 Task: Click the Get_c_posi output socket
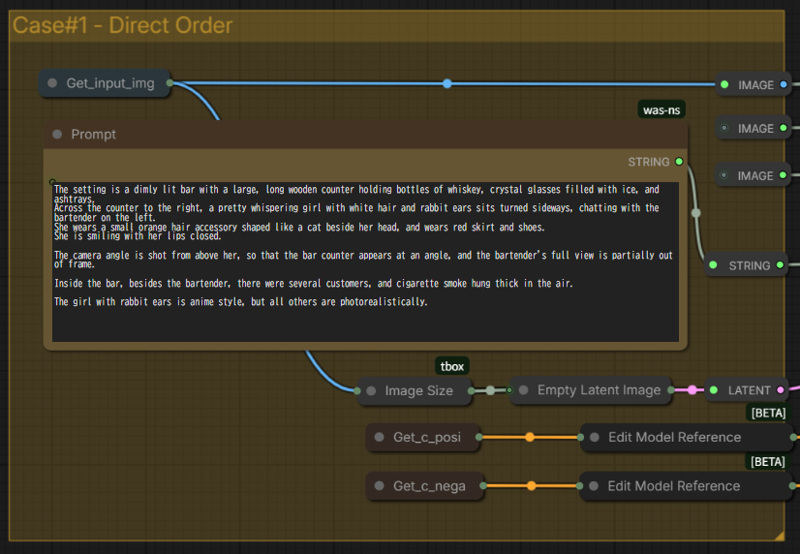pos(479,437)
